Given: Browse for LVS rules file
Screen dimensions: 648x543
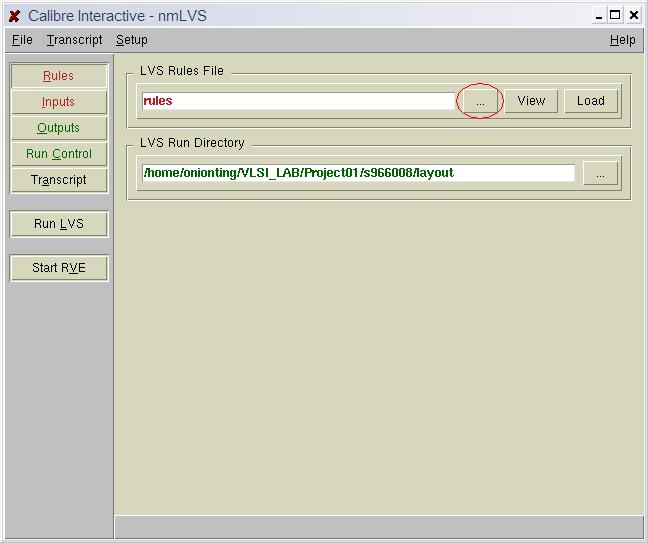Looking at the screenshot, I should [x=480, y=101].
